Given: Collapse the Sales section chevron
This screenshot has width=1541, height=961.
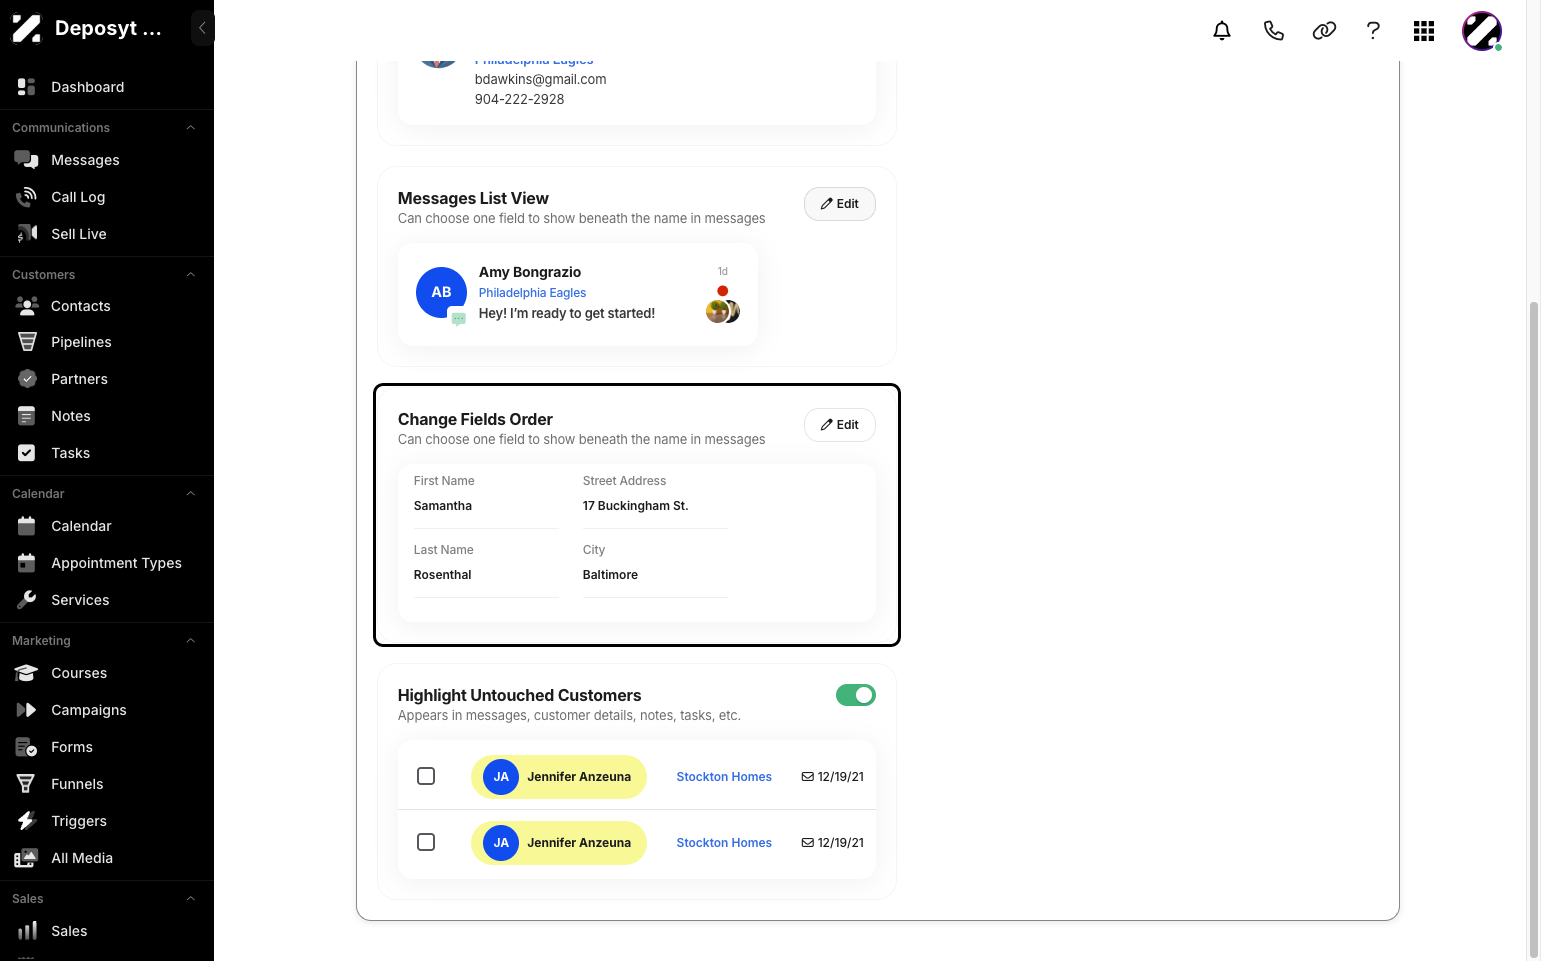Looking at the screenshot, I should [x=190, y=898].
